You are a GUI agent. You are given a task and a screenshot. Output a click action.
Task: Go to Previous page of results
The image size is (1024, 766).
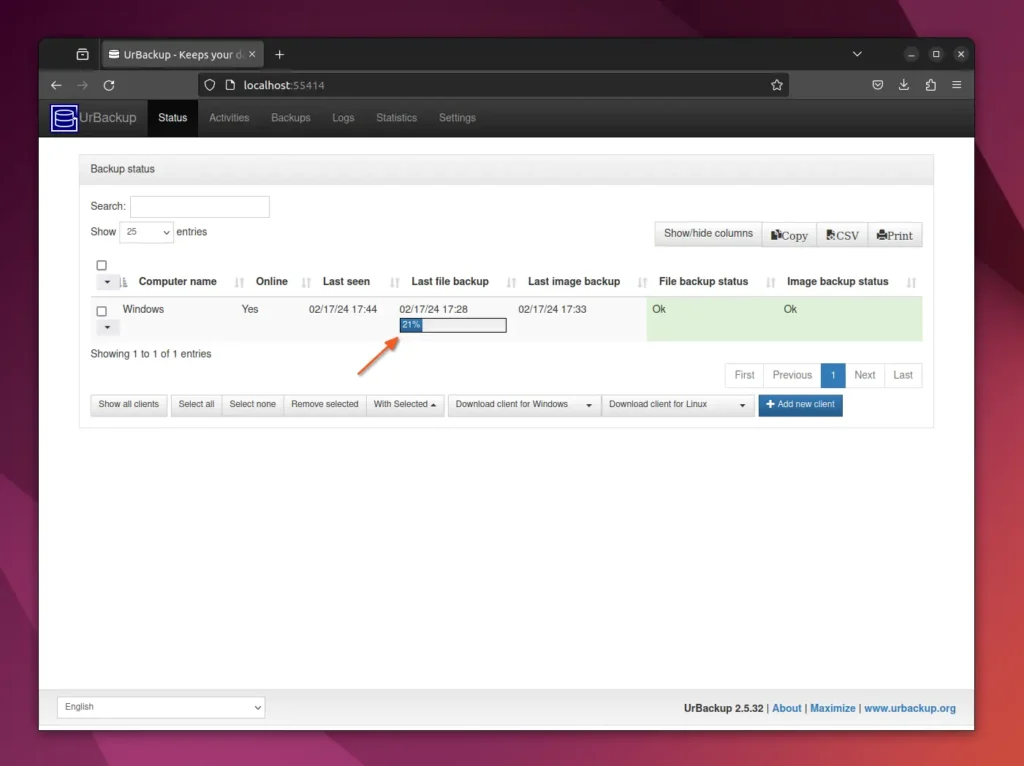click(x=792, y=375)
